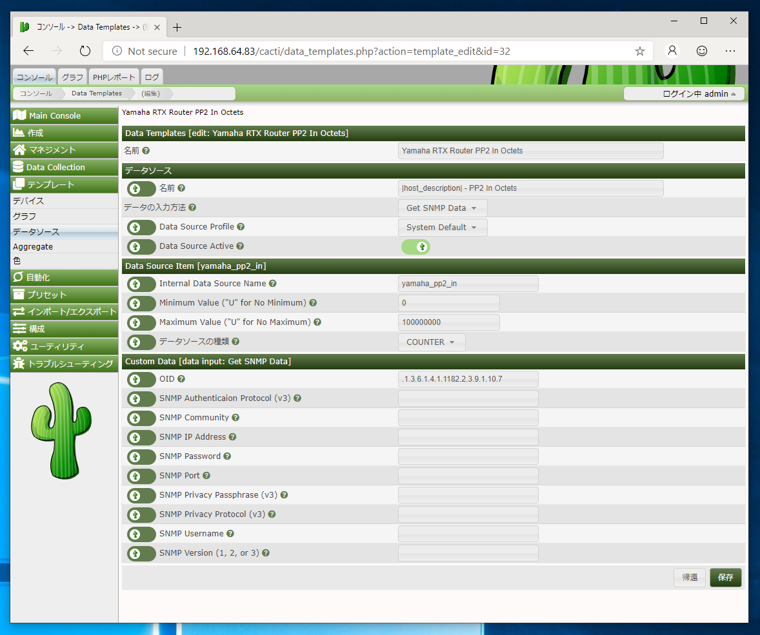
Task: Switch to PHPレポート tab
Action: 114,77
